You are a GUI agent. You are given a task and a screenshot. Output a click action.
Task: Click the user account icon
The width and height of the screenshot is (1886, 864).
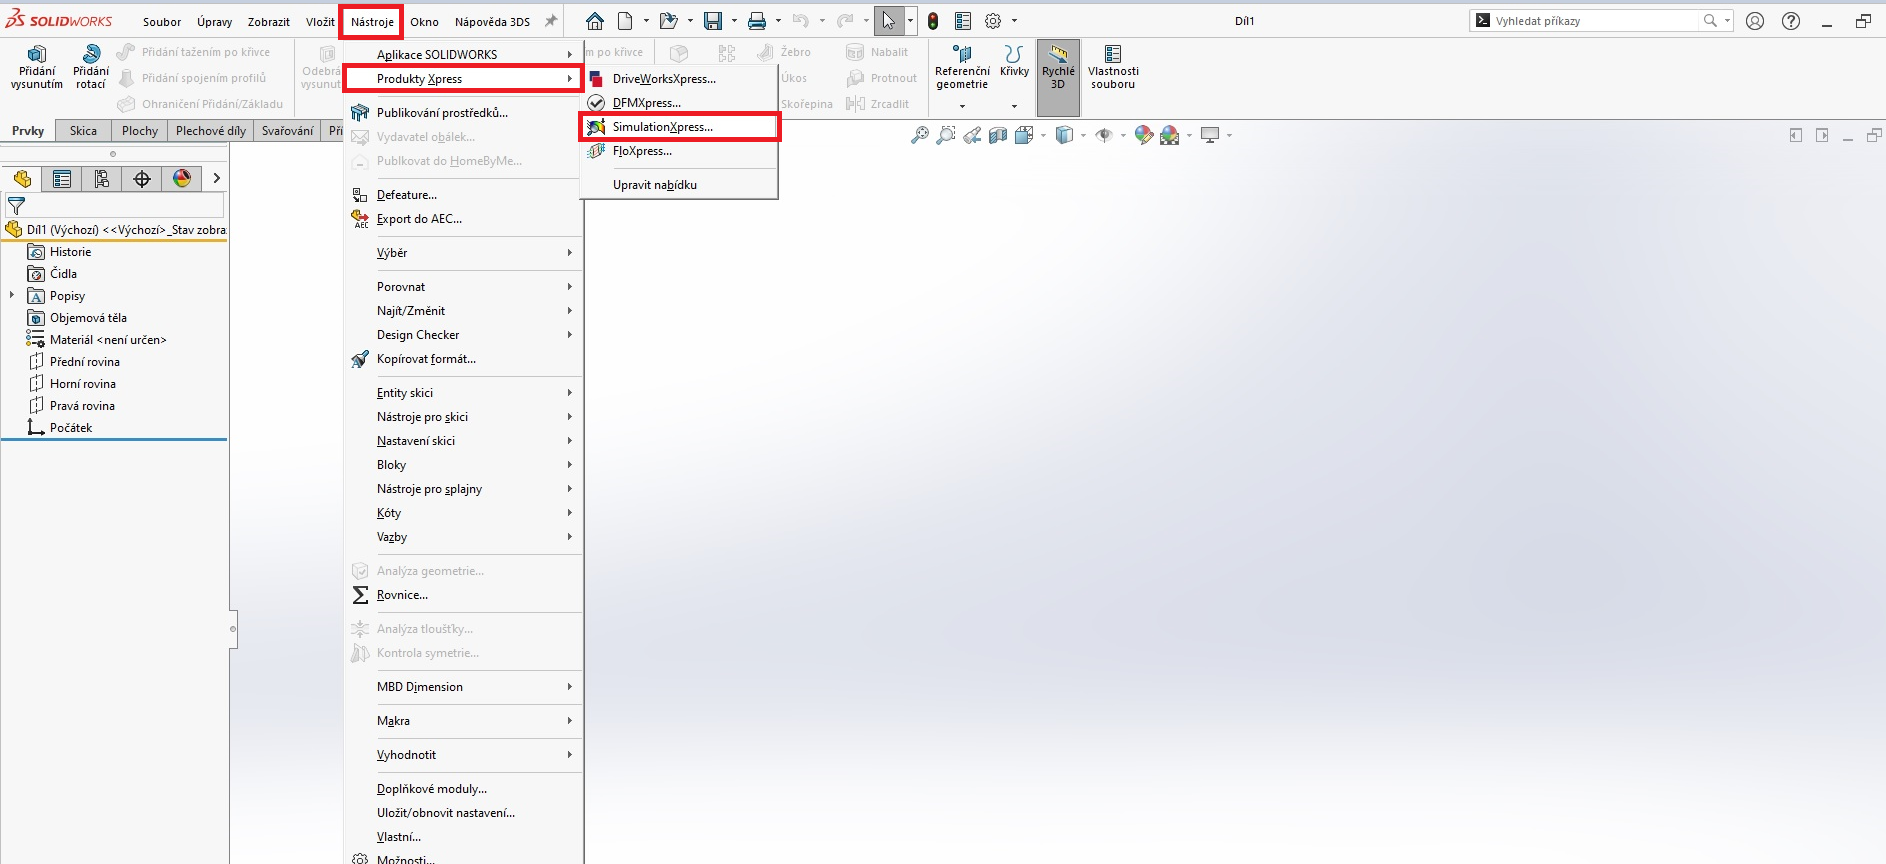click(1755, 21)
